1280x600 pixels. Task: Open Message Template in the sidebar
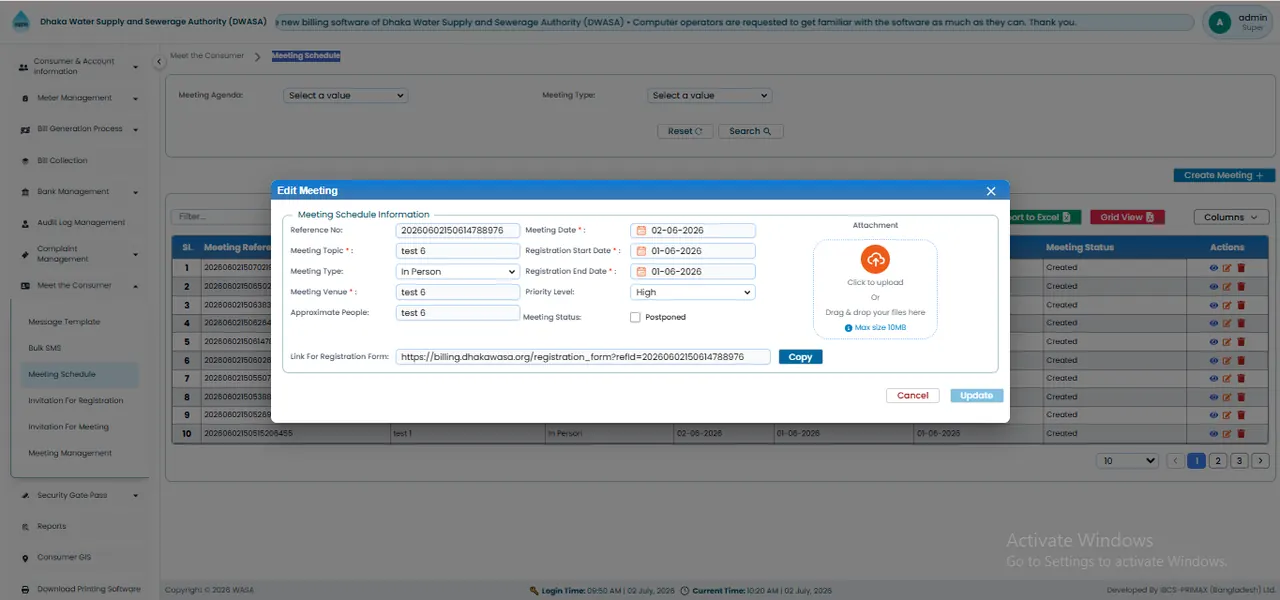pos(64,322)
